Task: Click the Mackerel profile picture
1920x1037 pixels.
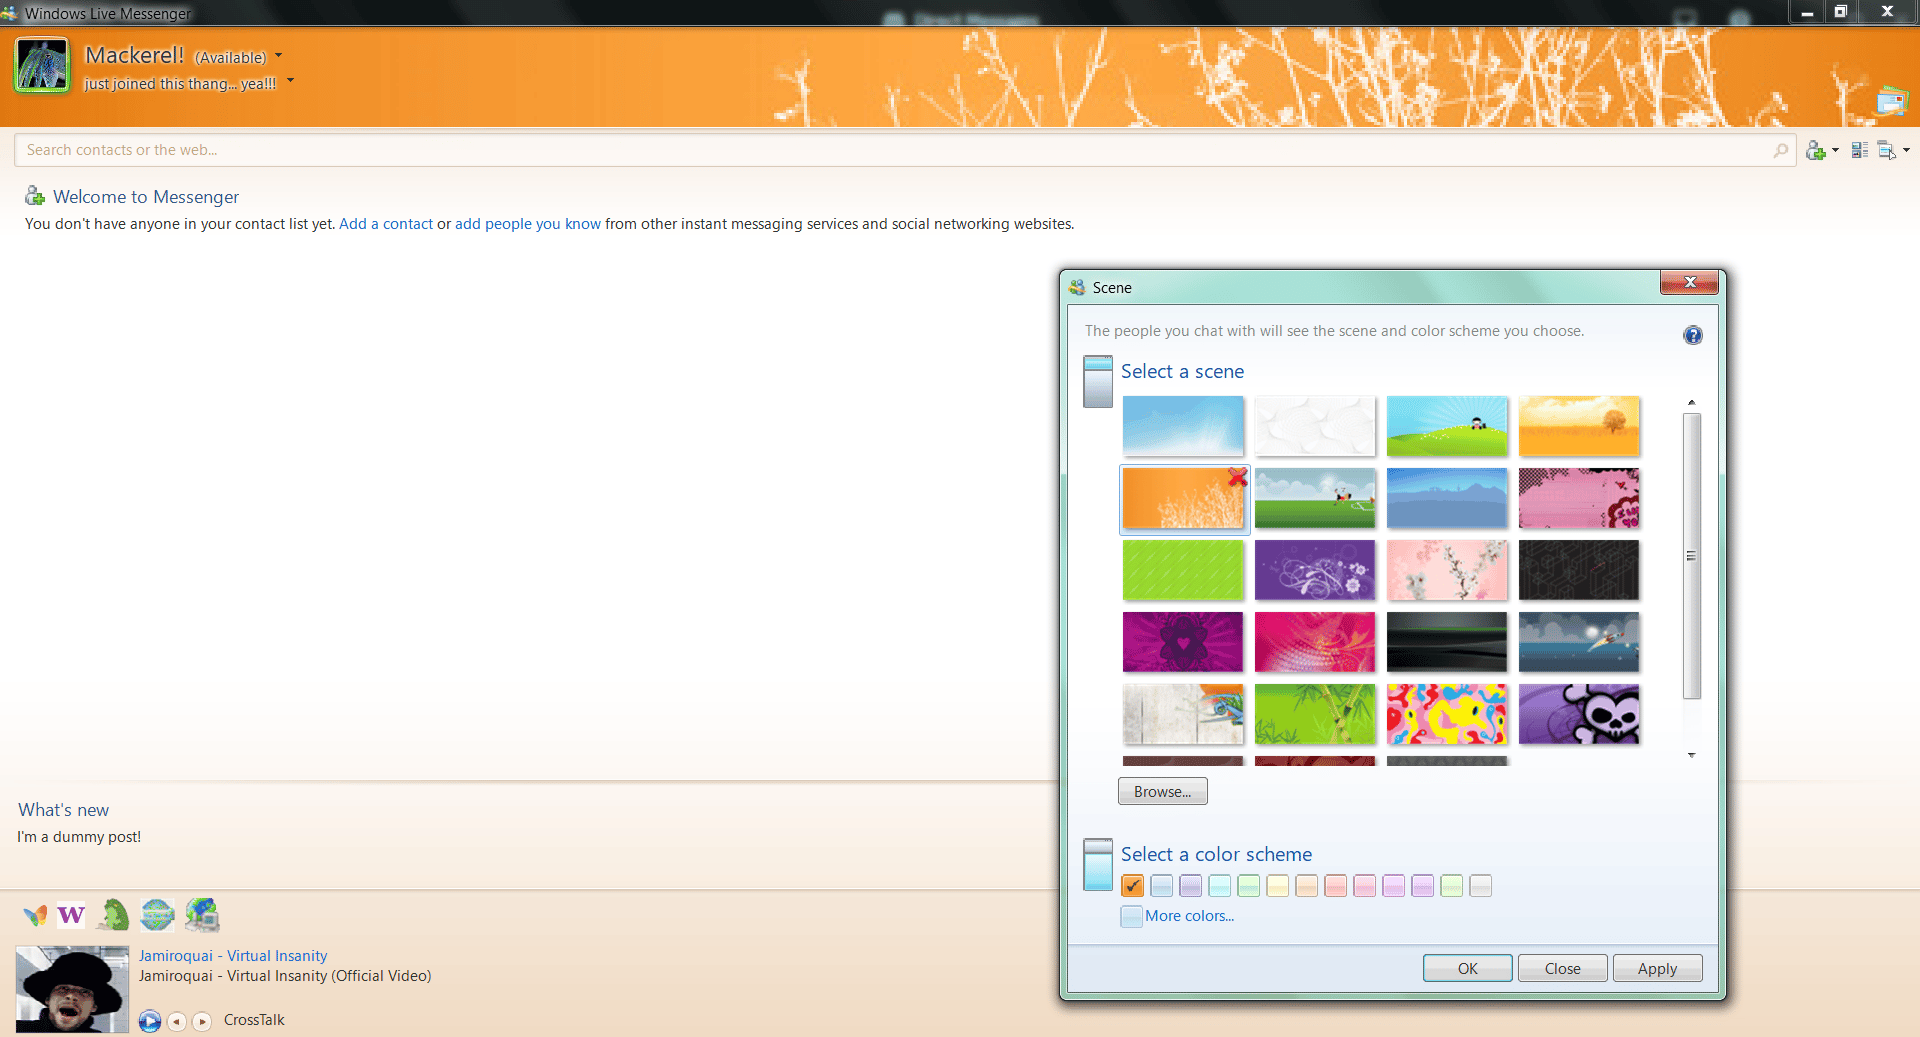Action: (x=42, y=66)
